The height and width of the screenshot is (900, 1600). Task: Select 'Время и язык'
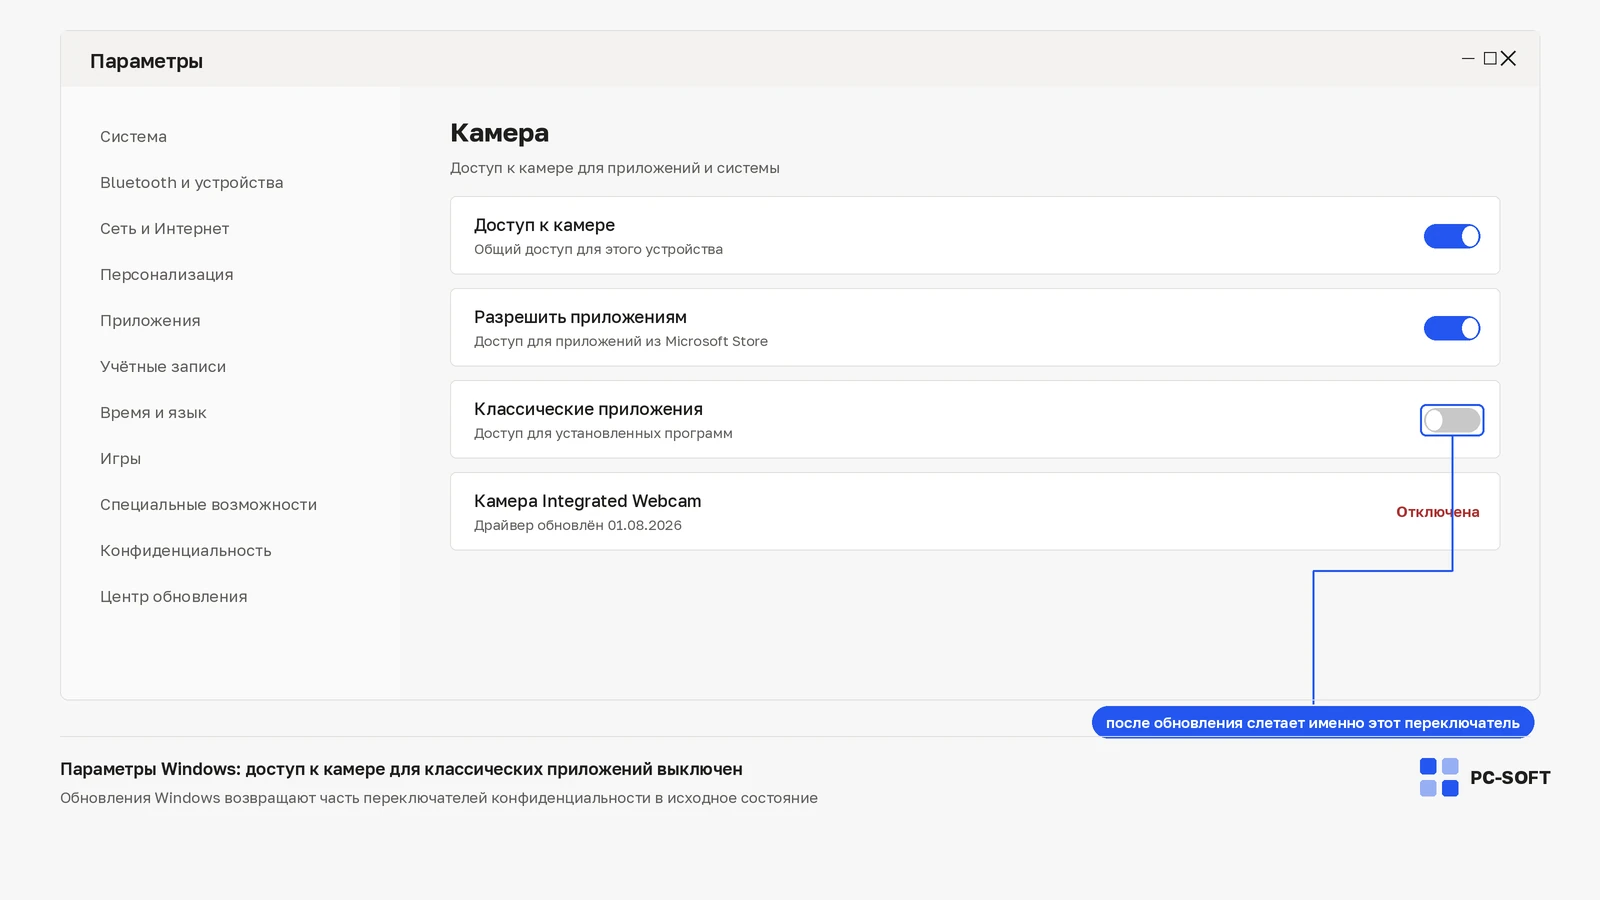pyautogui.click(x=153, y=413)
